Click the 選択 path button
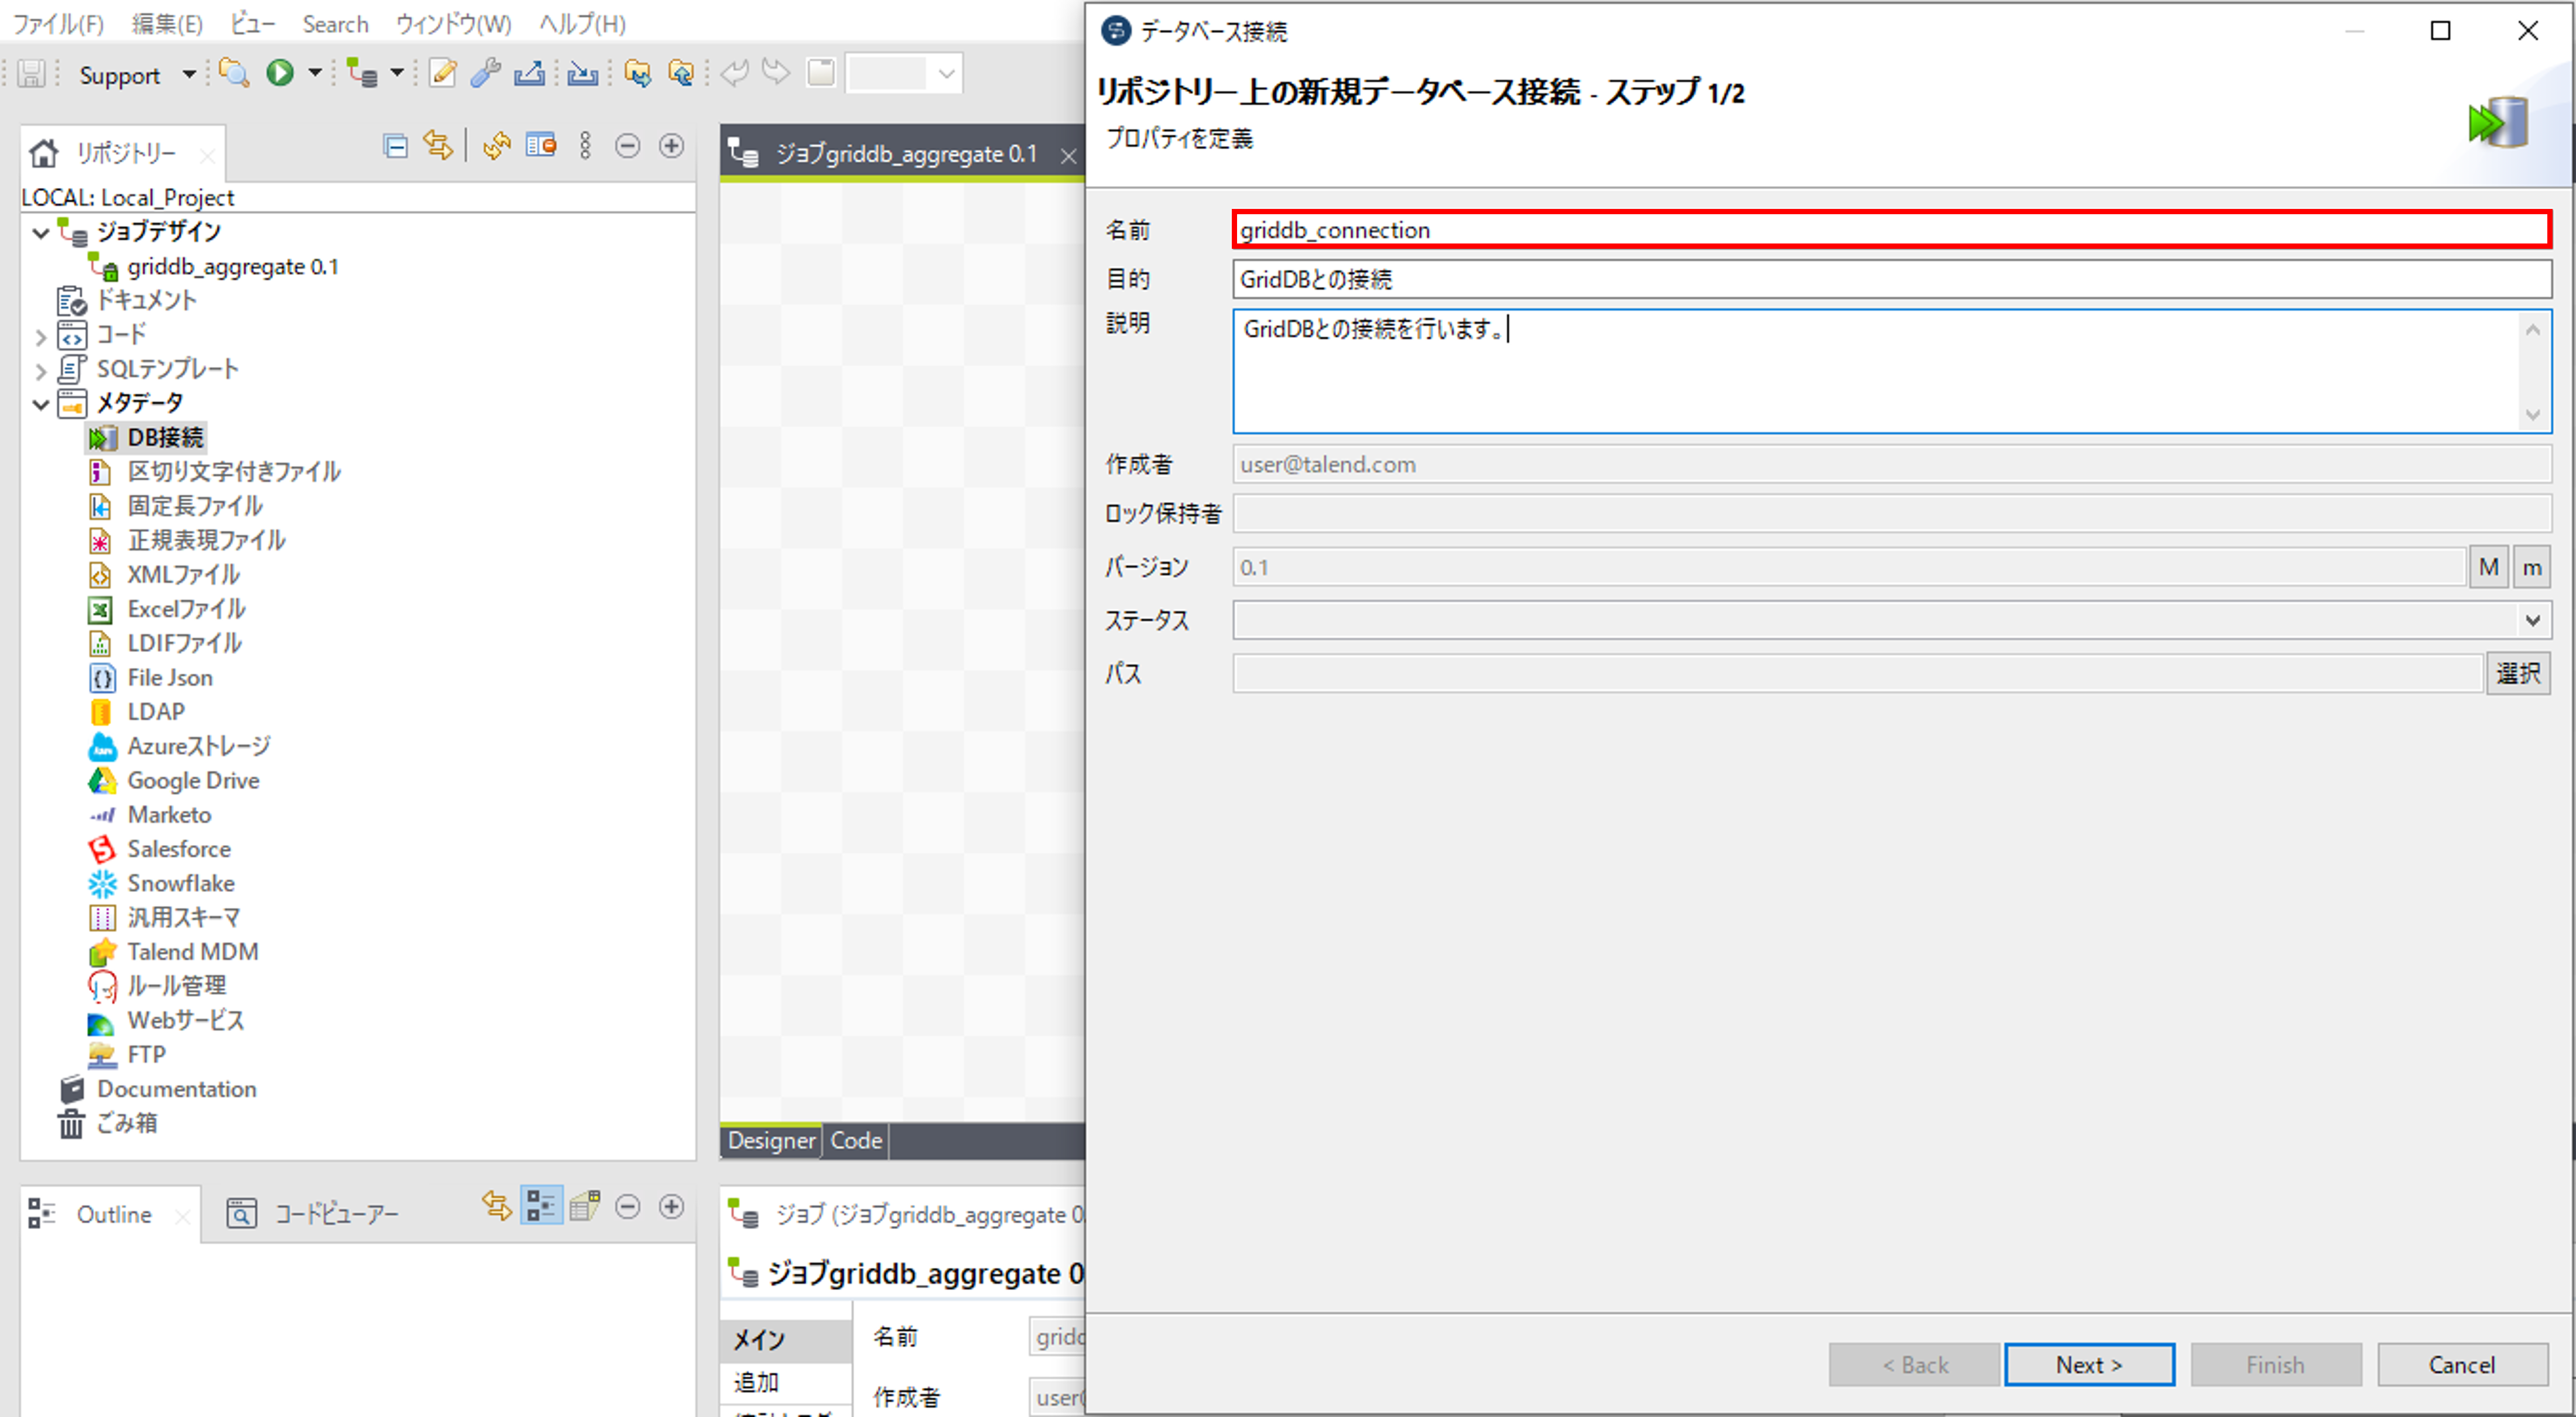Image resolution: width=2576 pixels, height=1417 pixels. click(x=2517, y=674)
